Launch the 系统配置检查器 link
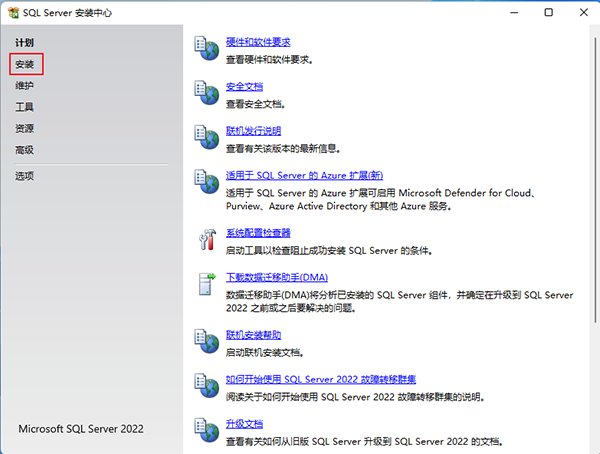This screenshot has width=600, height=454. (x=258, y=233)
